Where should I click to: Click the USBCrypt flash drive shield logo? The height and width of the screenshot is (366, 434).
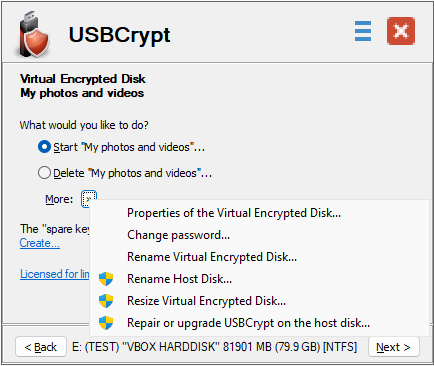pos(34,34)
